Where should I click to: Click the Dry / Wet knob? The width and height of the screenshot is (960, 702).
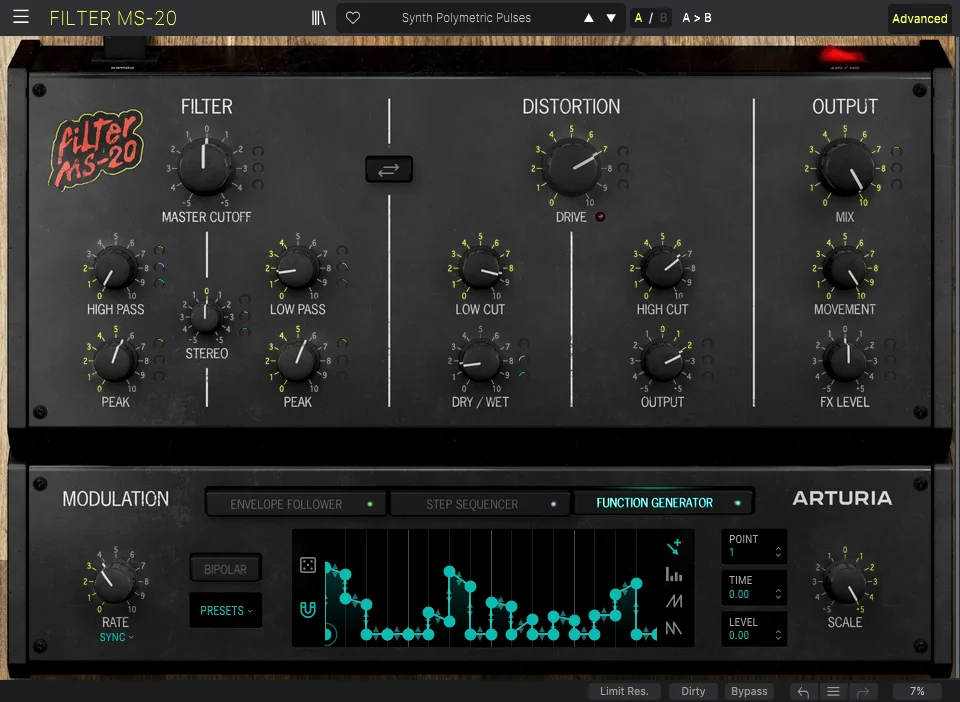[x=480, y=361]
